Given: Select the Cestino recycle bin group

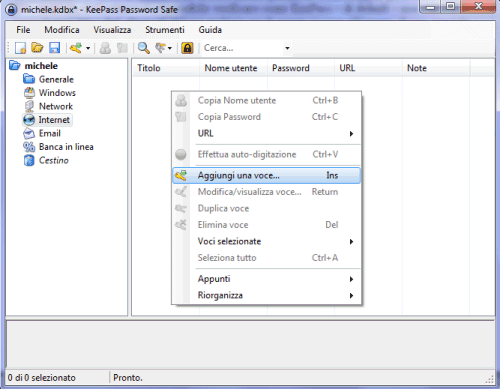Looking at the screenshot, I should (54, 160).
